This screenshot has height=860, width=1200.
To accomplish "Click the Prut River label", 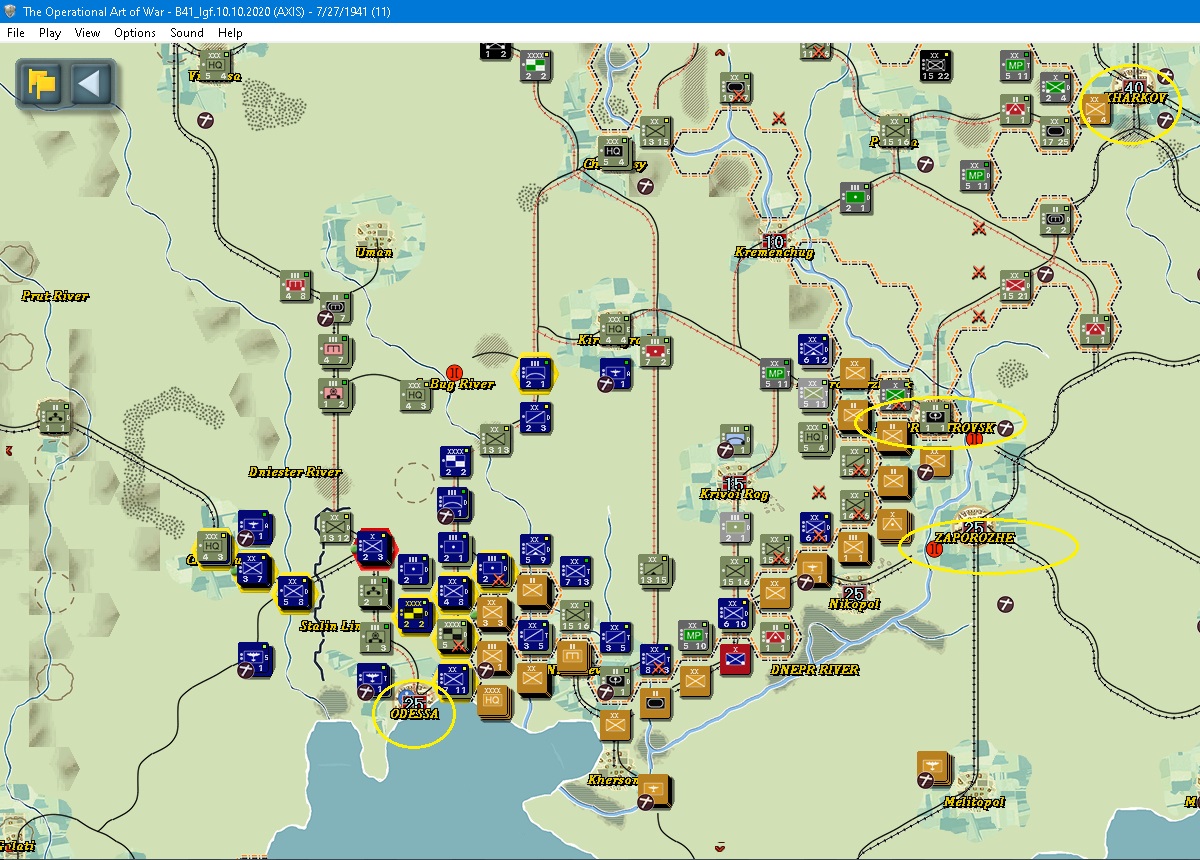I will tap(55, 296).
